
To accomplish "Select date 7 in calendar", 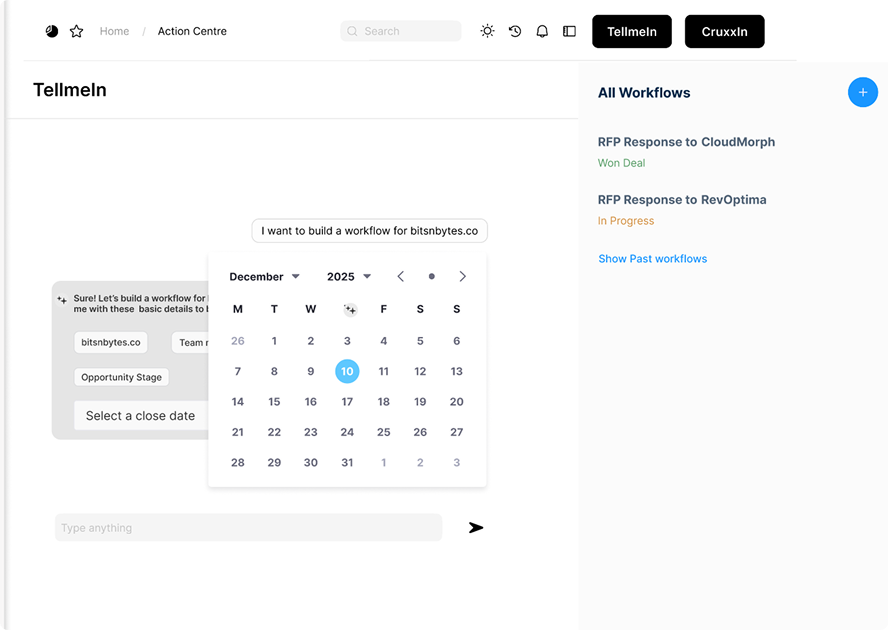I will click(238, 372).
